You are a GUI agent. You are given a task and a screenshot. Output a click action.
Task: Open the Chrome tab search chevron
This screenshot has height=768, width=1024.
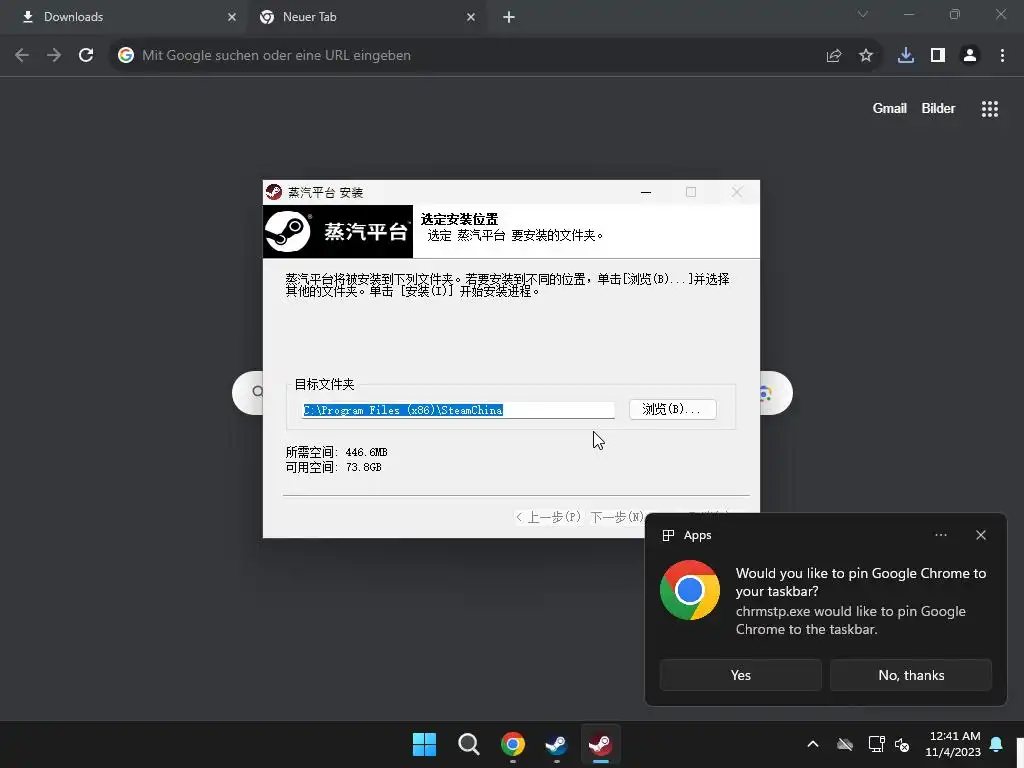tap(863, 14)
